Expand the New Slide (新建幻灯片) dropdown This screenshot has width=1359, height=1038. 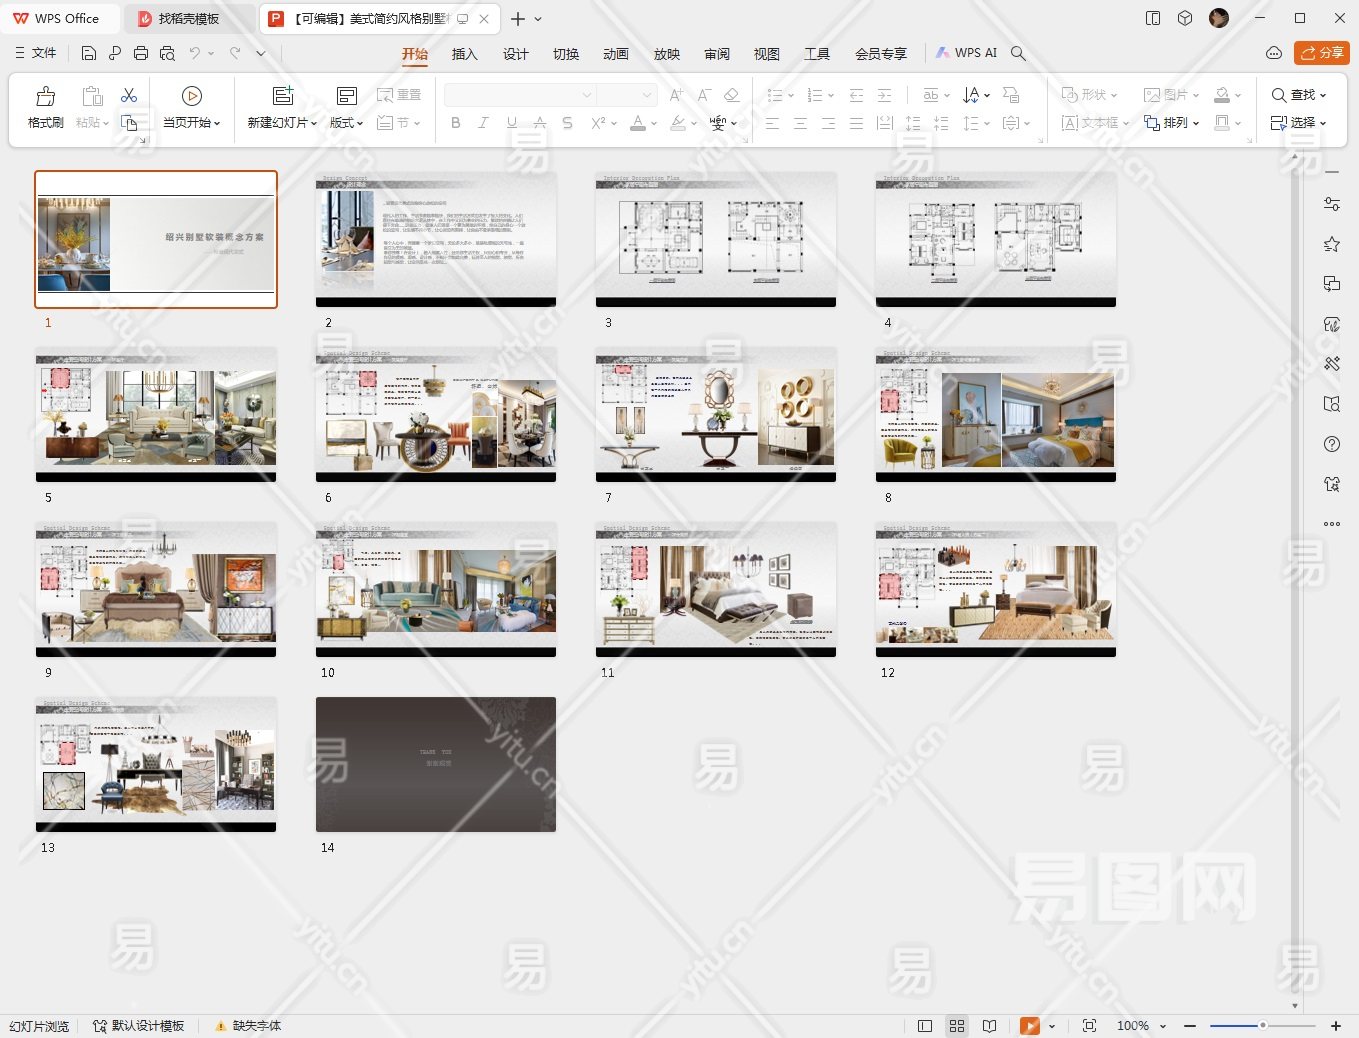click(x=282, y=123)
